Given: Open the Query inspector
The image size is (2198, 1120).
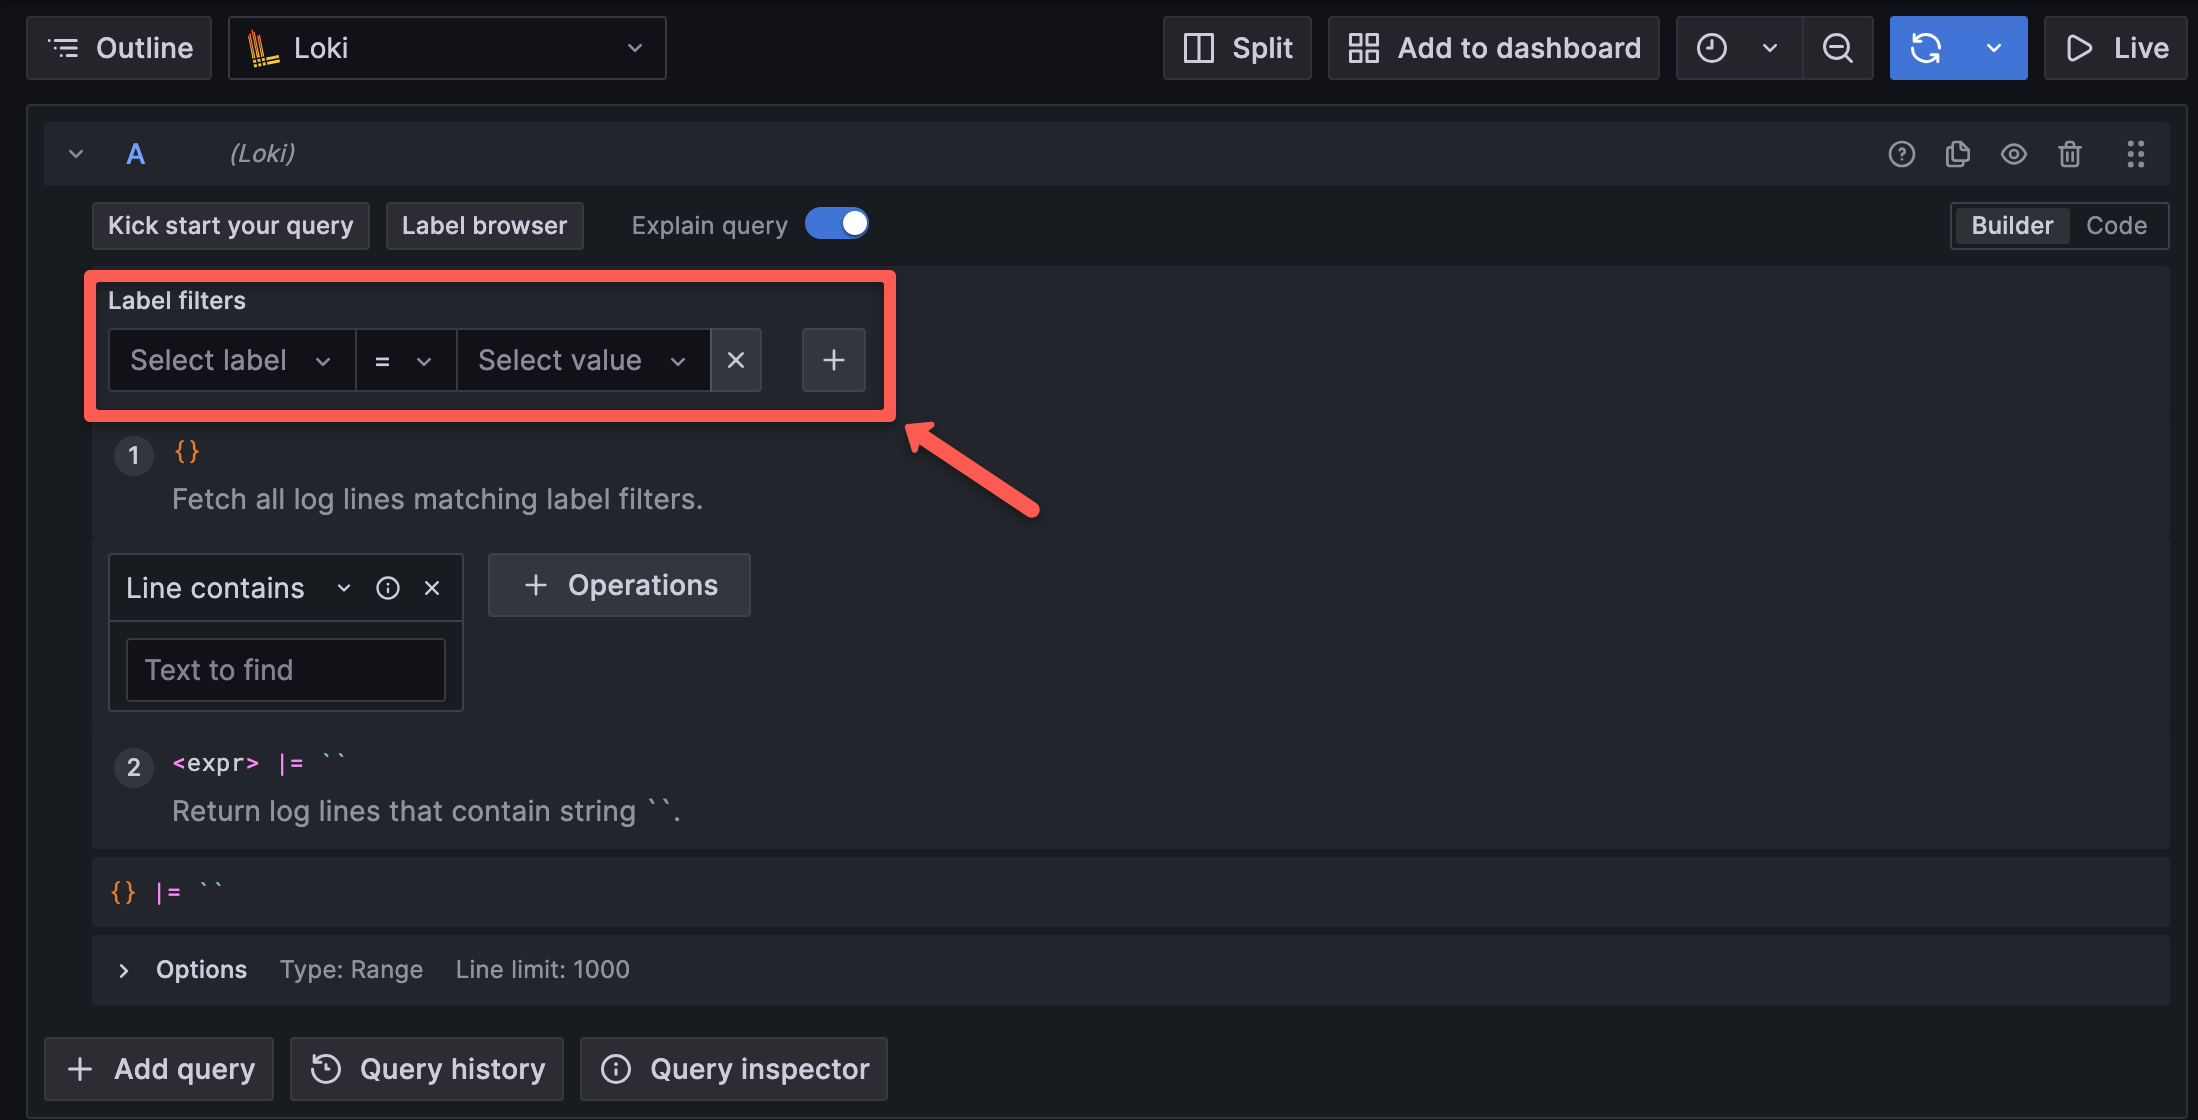Looking at the screenshot, I should click(733, 1068).
